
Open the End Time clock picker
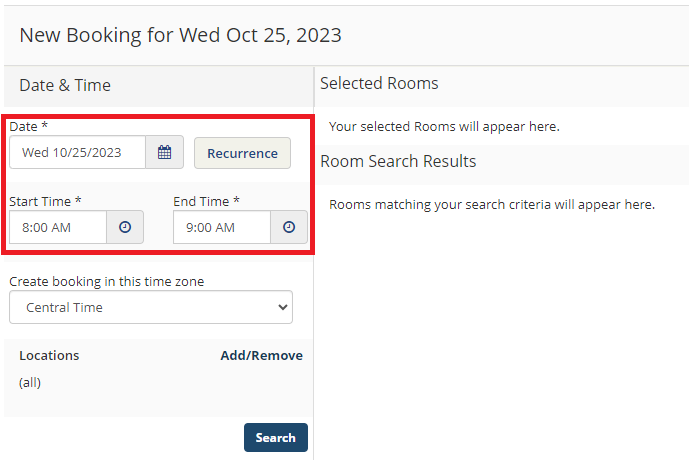[289, 227]
